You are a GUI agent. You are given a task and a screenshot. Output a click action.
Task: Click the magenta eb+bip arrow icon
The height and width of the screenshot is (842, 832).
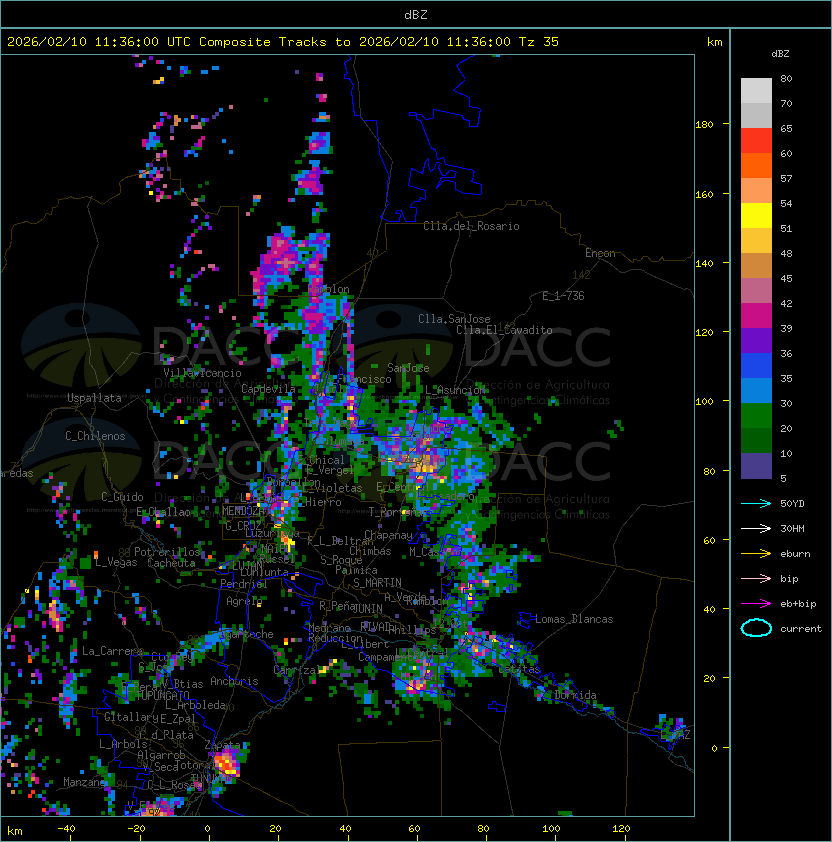coord(756,604)
